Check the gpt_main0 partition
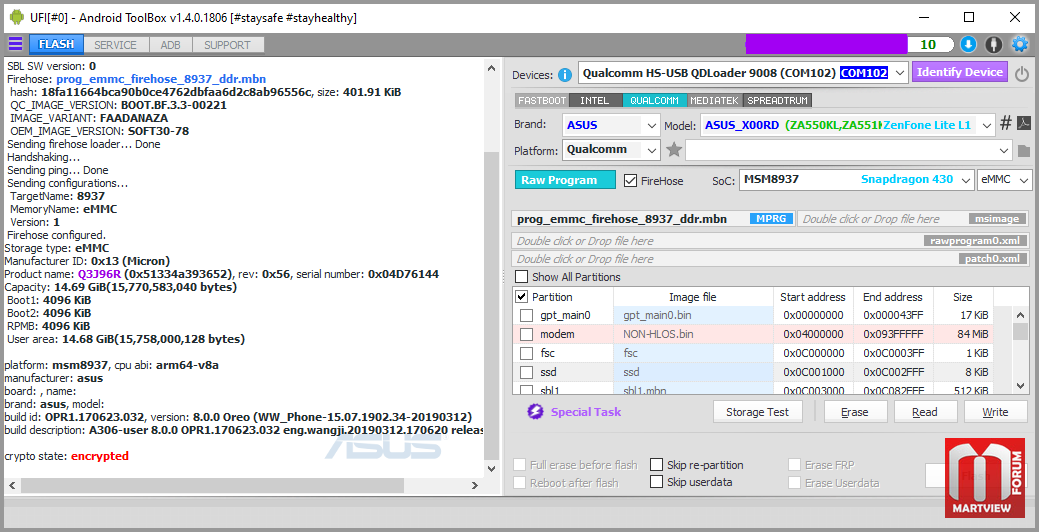 click(x=526, y=315)
